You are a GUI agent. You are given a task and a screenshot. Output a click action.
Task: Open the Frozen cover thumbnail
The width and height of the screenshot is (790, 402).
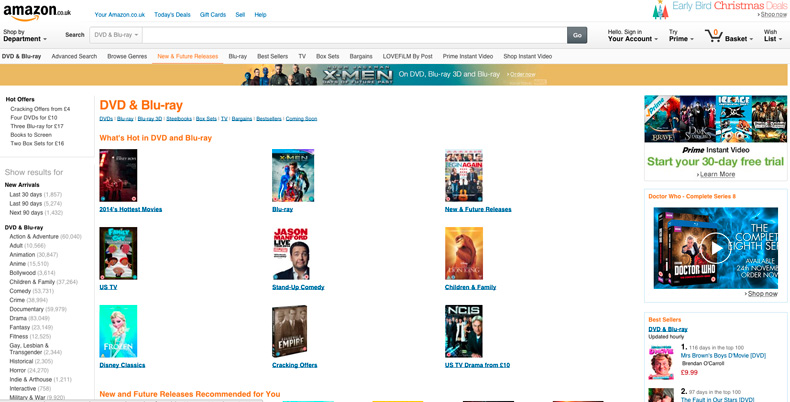coord(118,331)
